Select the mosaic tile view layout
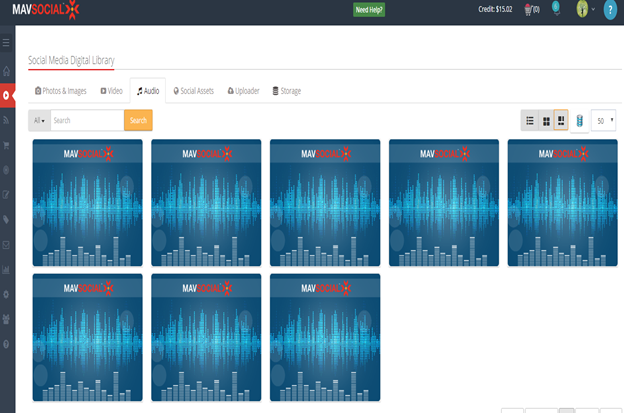This screenshot has width=624, height=413. (561, 121)
